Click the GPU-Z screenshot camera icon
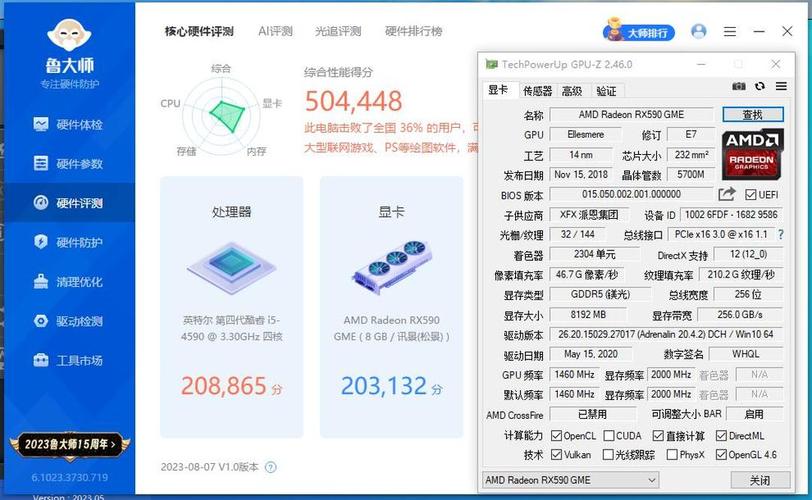 (x=739, y=88)
